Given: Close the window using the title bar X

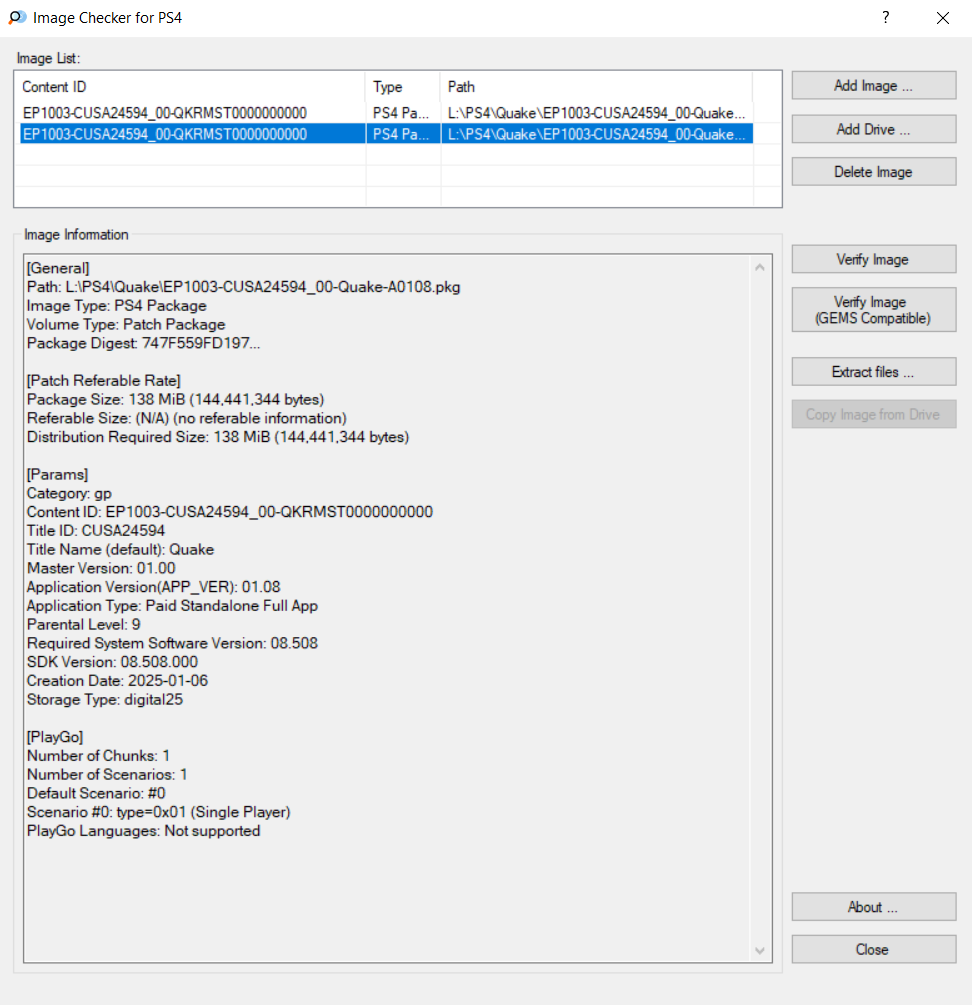Looking at the screenshot, I should [943, 17].
